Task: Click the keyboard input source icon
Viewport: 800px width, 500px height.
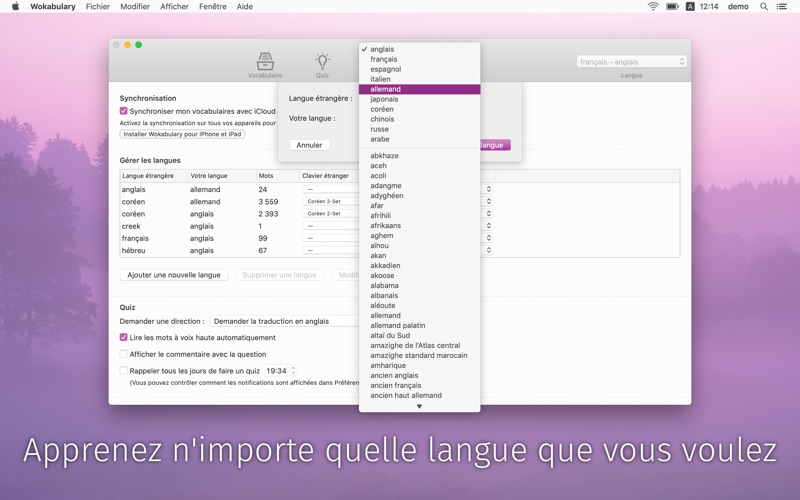Action: coord(690,6)
